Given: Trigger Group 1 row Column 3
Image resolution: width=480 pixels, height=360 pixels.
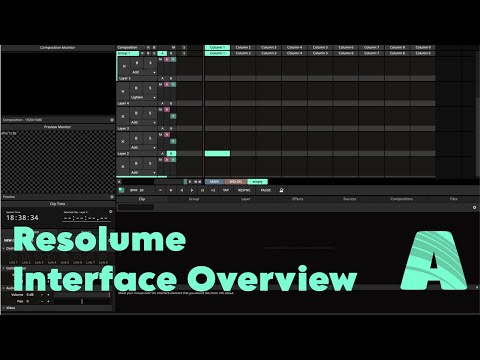Looking at the screenshot, I should click(x=269, y=53).
